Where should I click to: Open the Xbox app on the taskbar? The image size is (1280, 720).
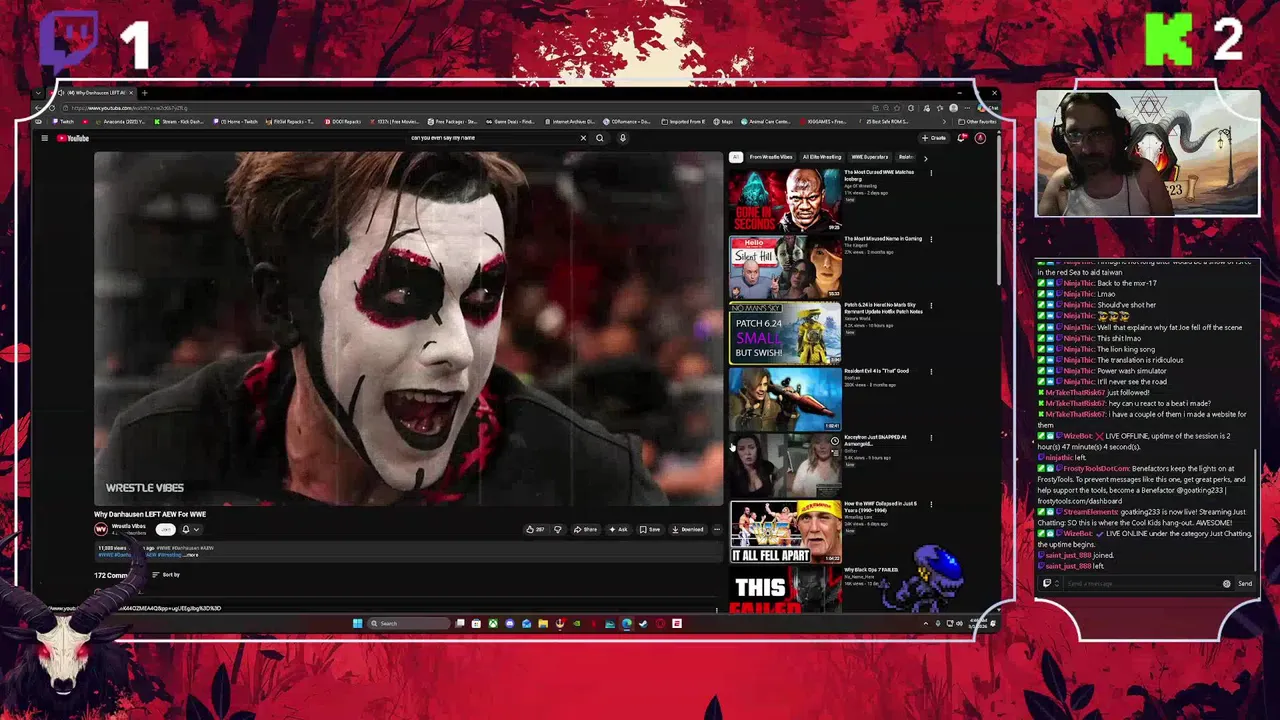pos(493,623)
